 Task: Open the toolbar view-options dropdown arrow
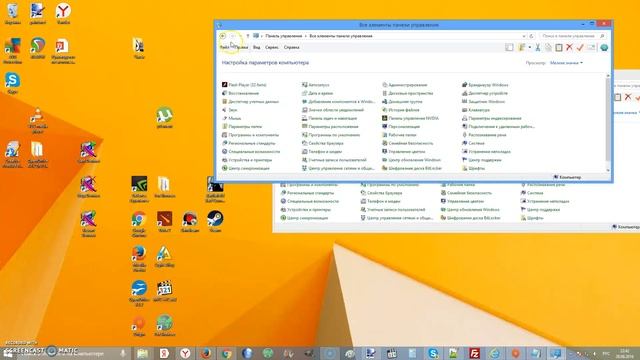(529, 48)
